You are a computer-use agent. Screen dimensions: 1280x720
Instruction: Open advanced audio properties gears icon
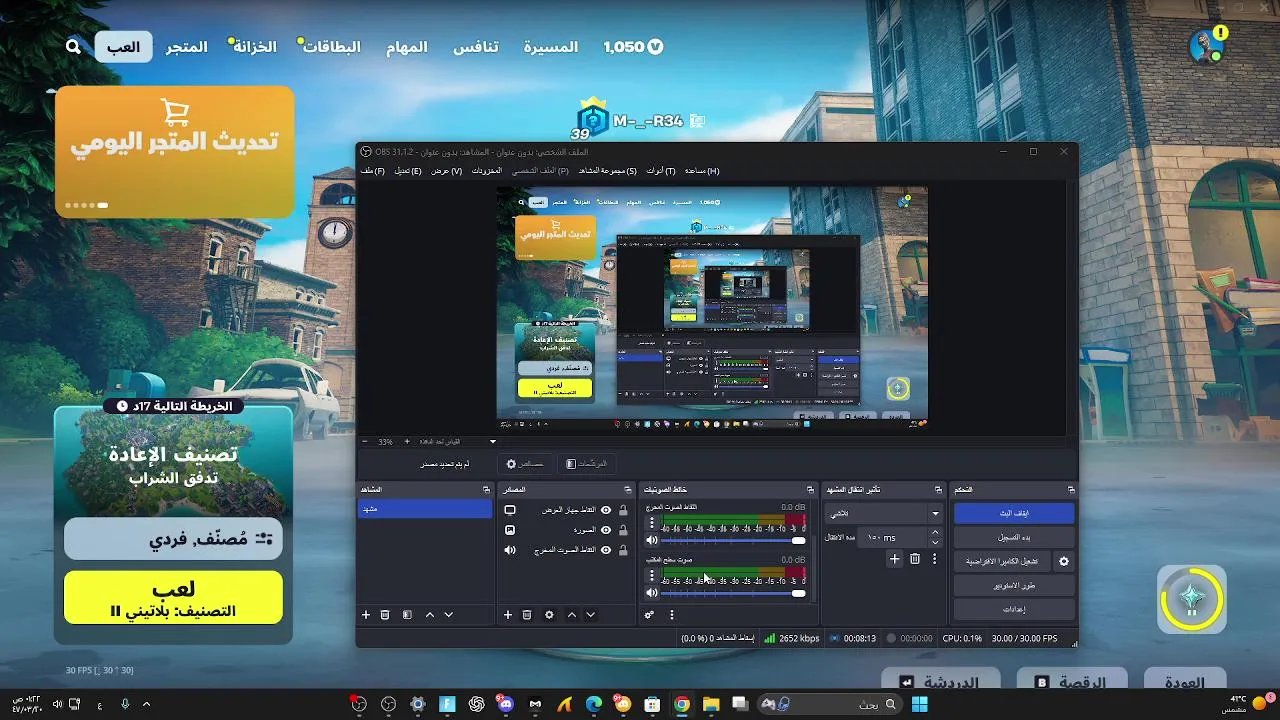click(650, 615)
